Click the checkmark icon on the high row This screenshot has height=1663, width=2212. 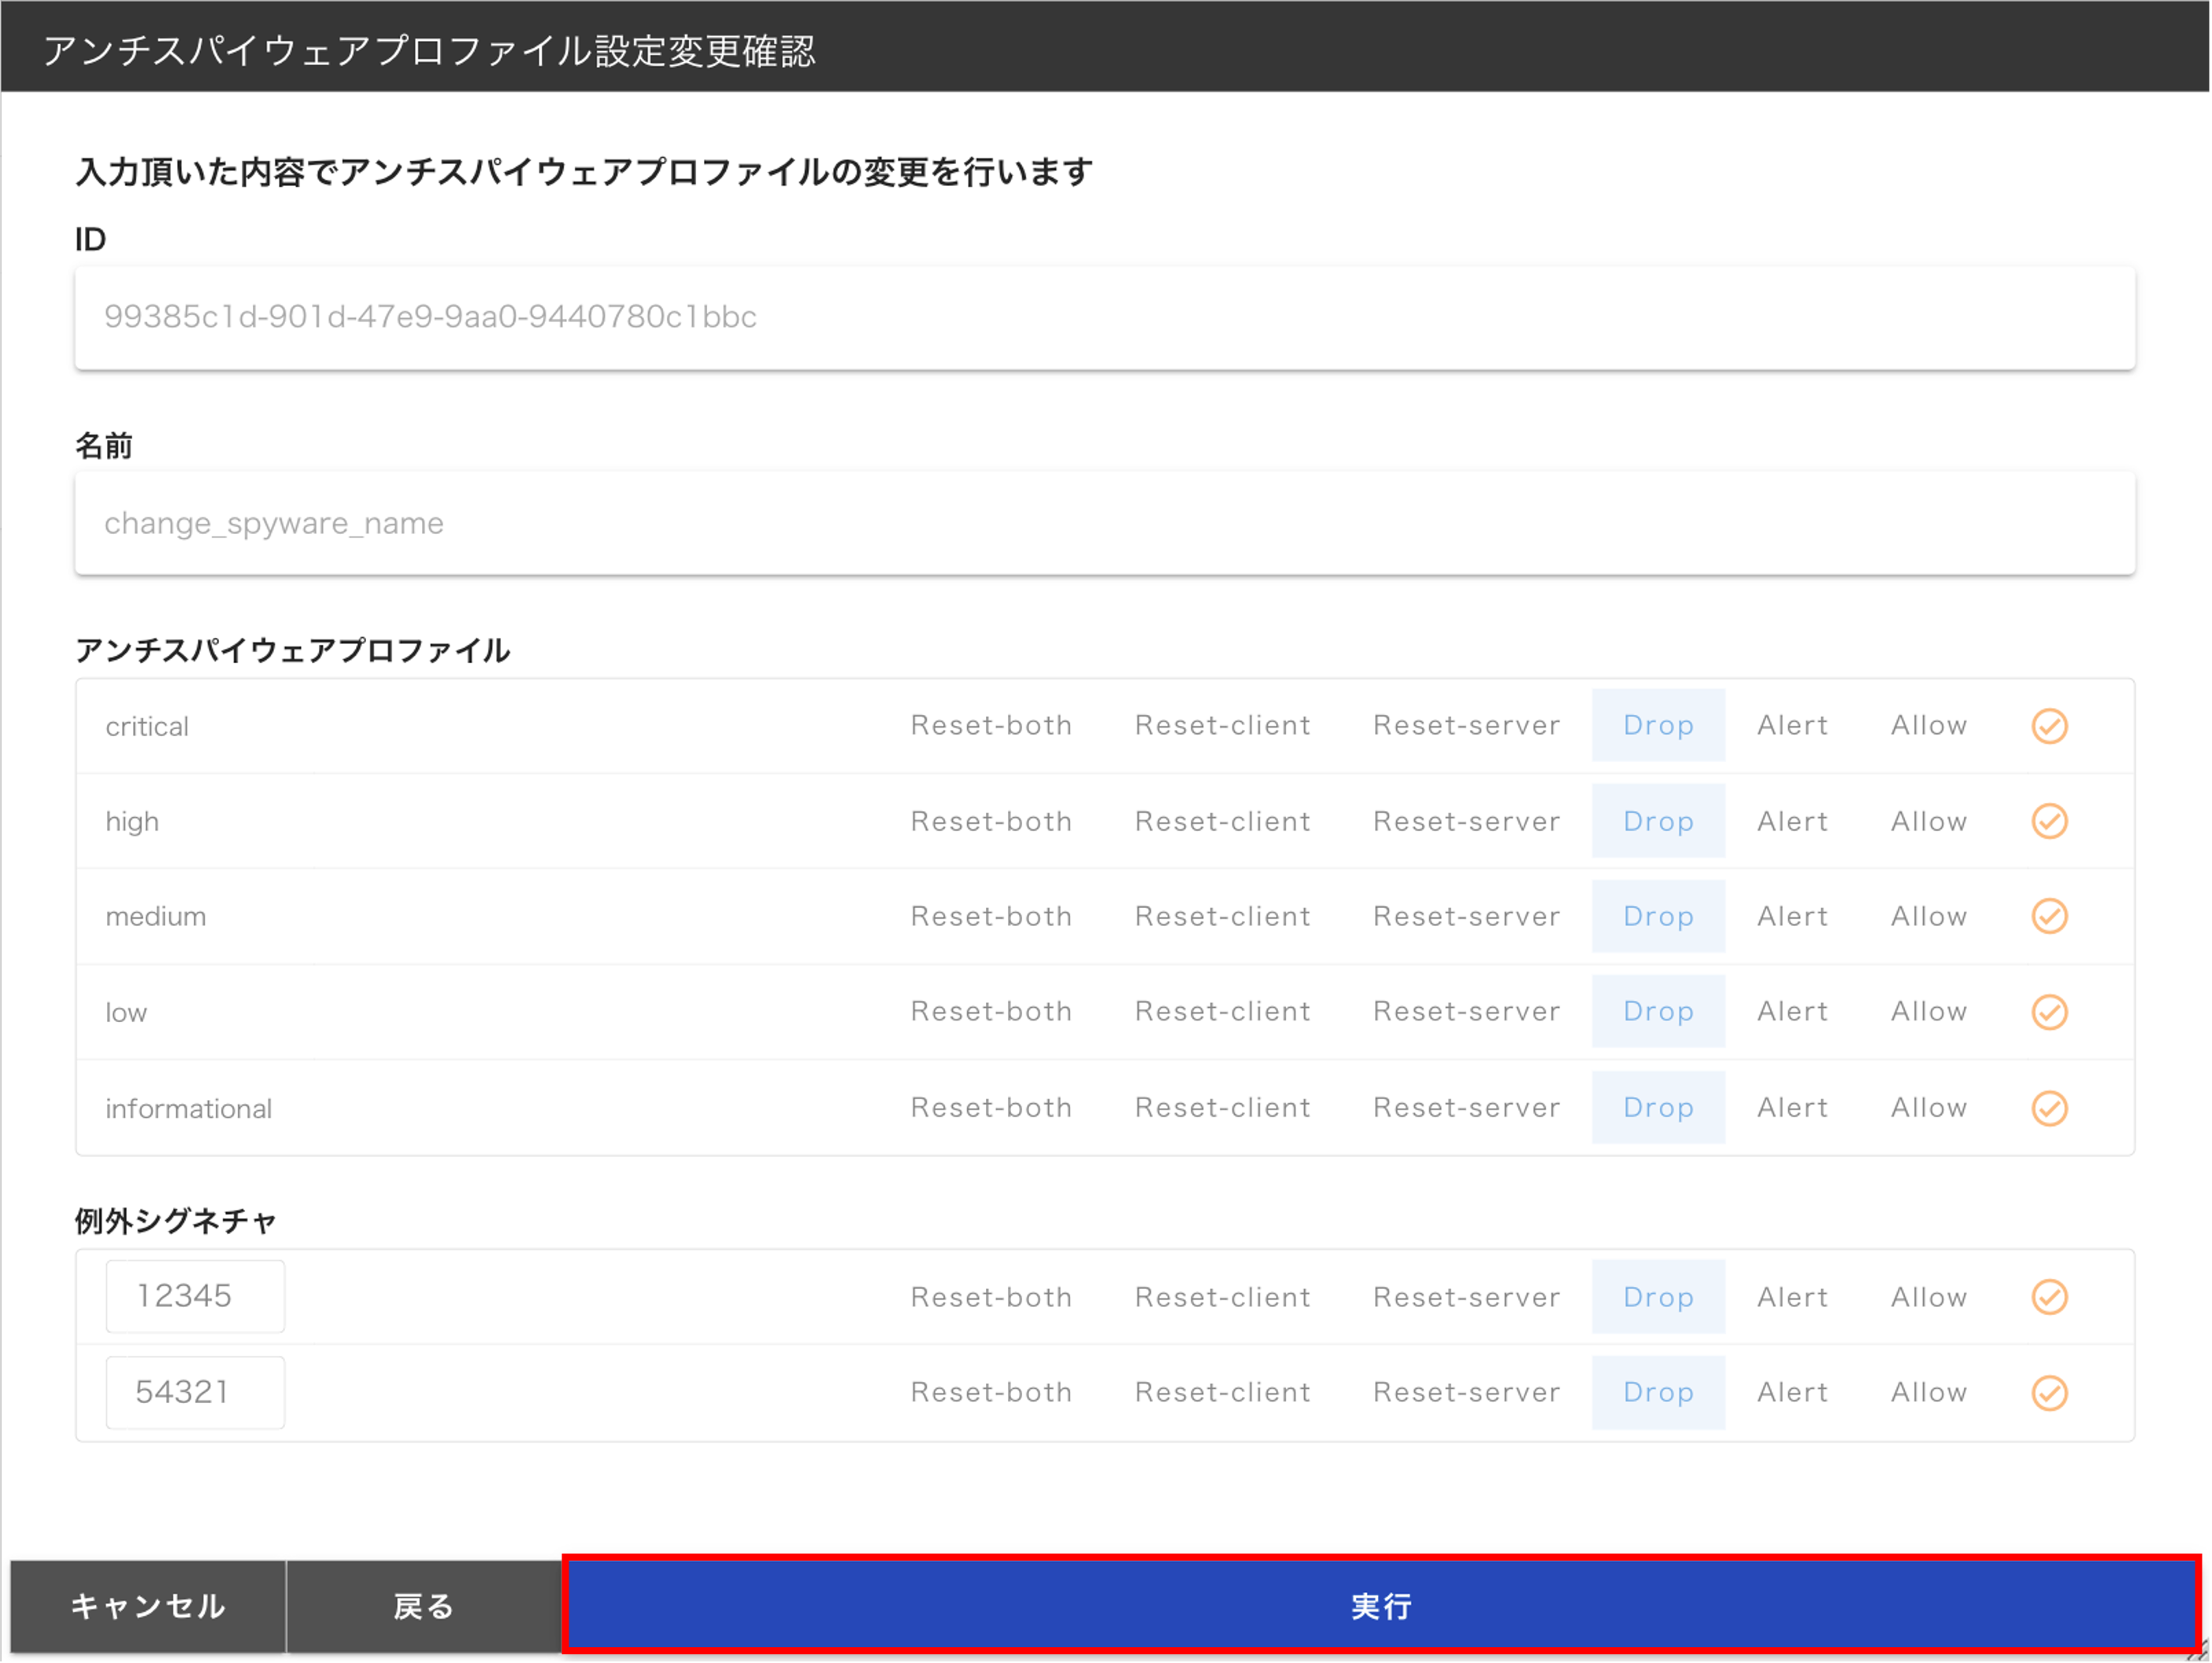pos(2049,820)
